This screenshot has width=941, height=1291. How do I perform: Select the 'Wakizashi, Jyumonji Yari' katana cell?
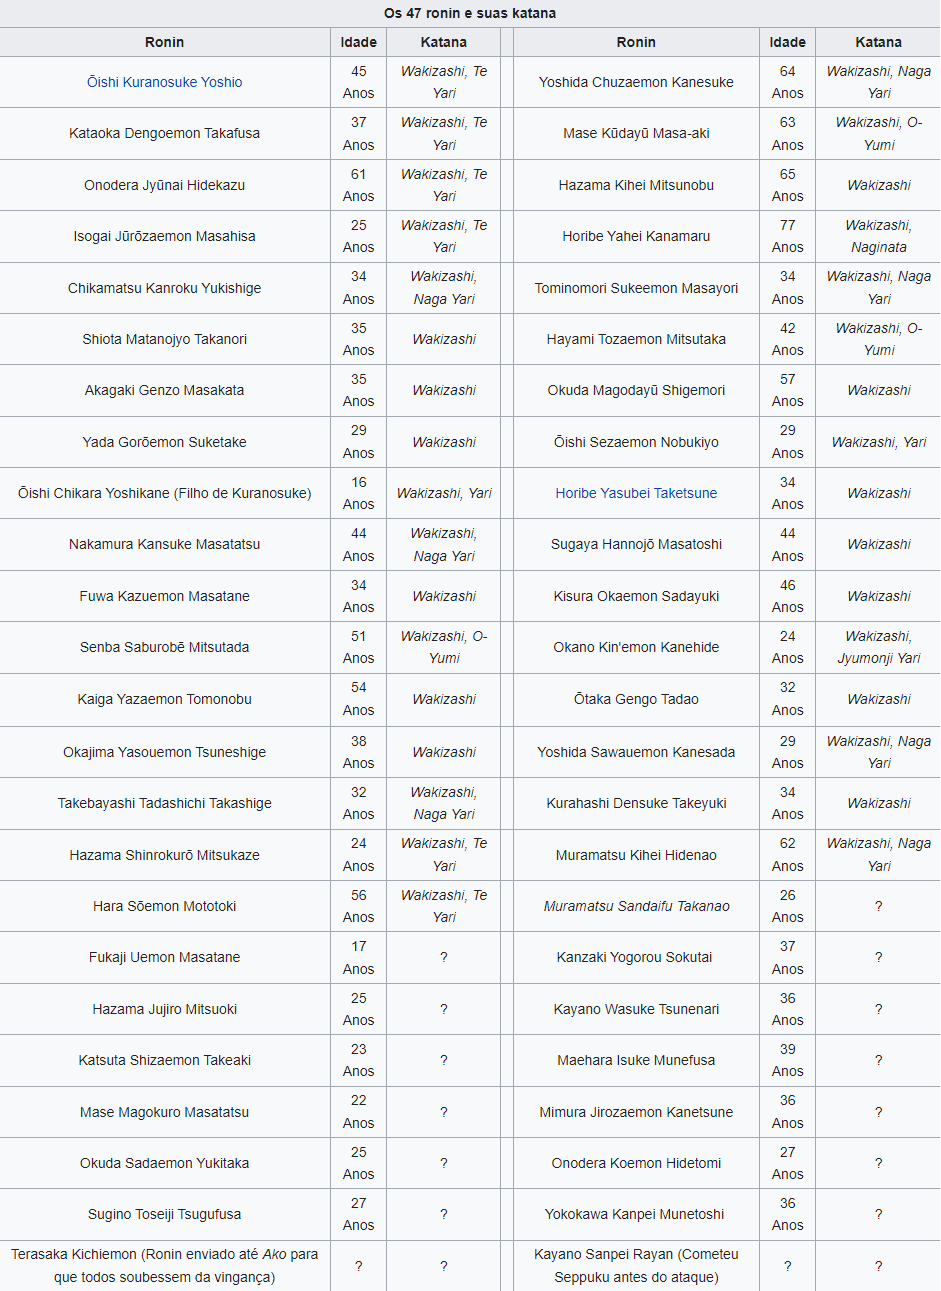click(878, 647)
